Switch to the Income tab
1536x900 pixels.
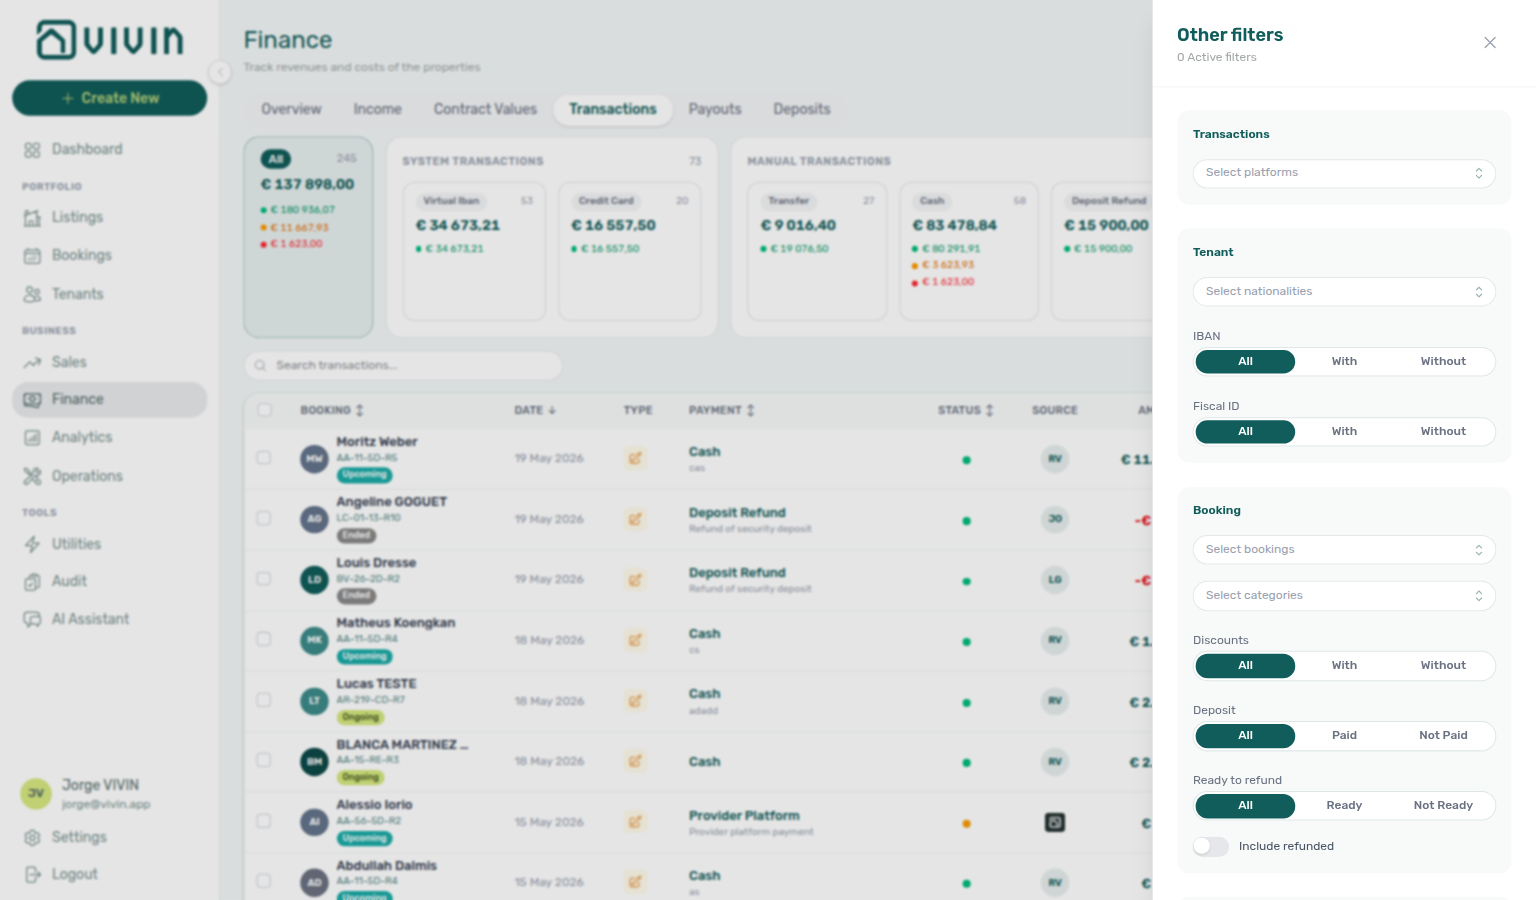coord(377,109)
